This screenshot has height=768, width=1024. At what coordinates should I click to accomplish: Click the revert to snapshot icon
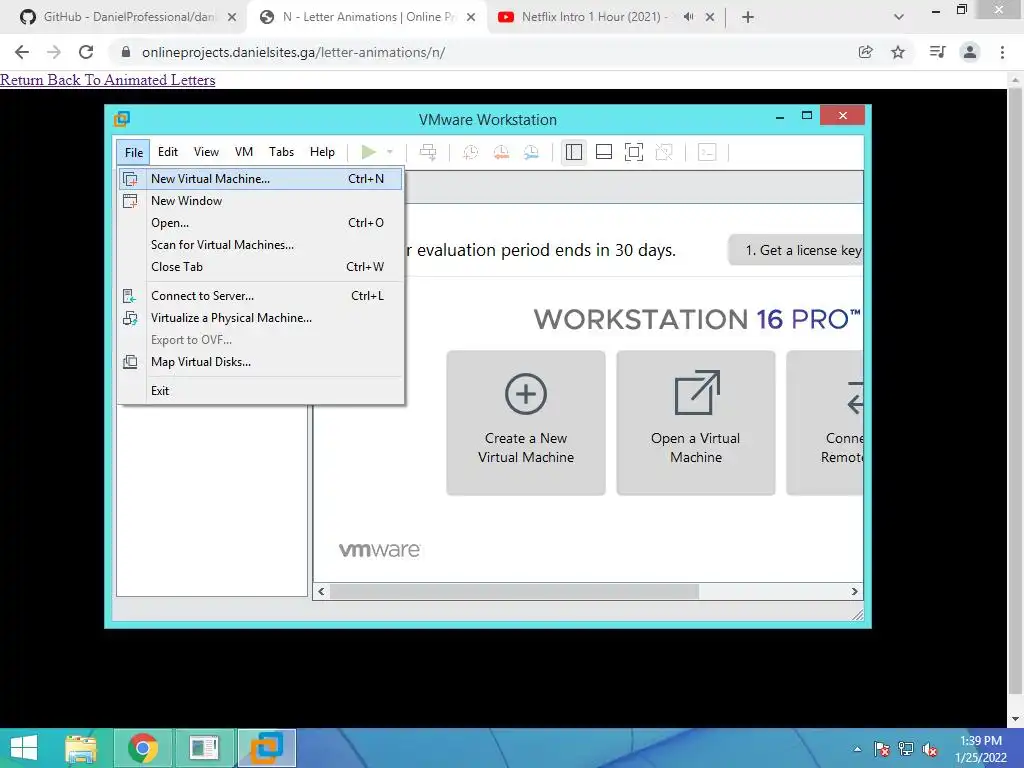pyautogui.click(x=501, y=152)
